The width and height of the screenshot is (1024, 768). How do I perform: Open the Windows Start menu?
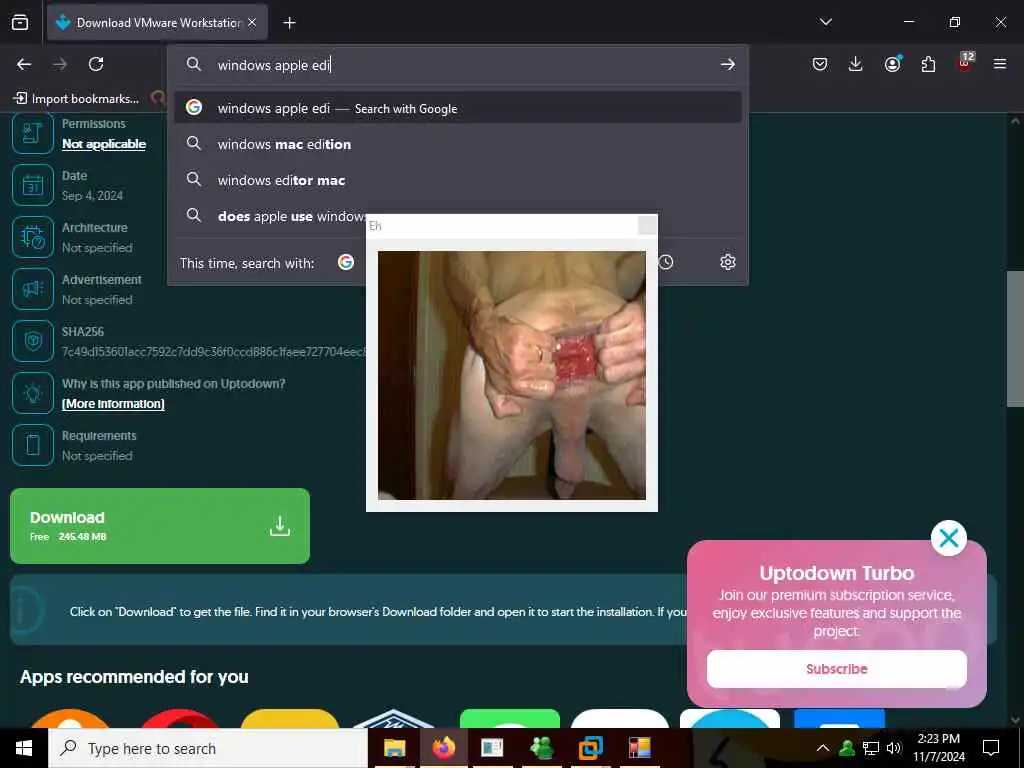tap(24, 748)
